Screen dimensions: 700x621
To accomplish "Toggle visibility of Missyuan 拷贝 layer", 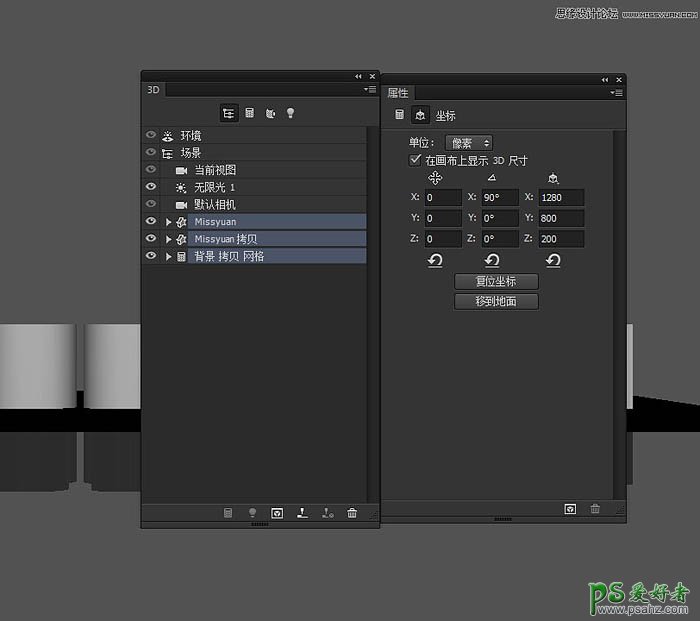I will coord(151,239).
